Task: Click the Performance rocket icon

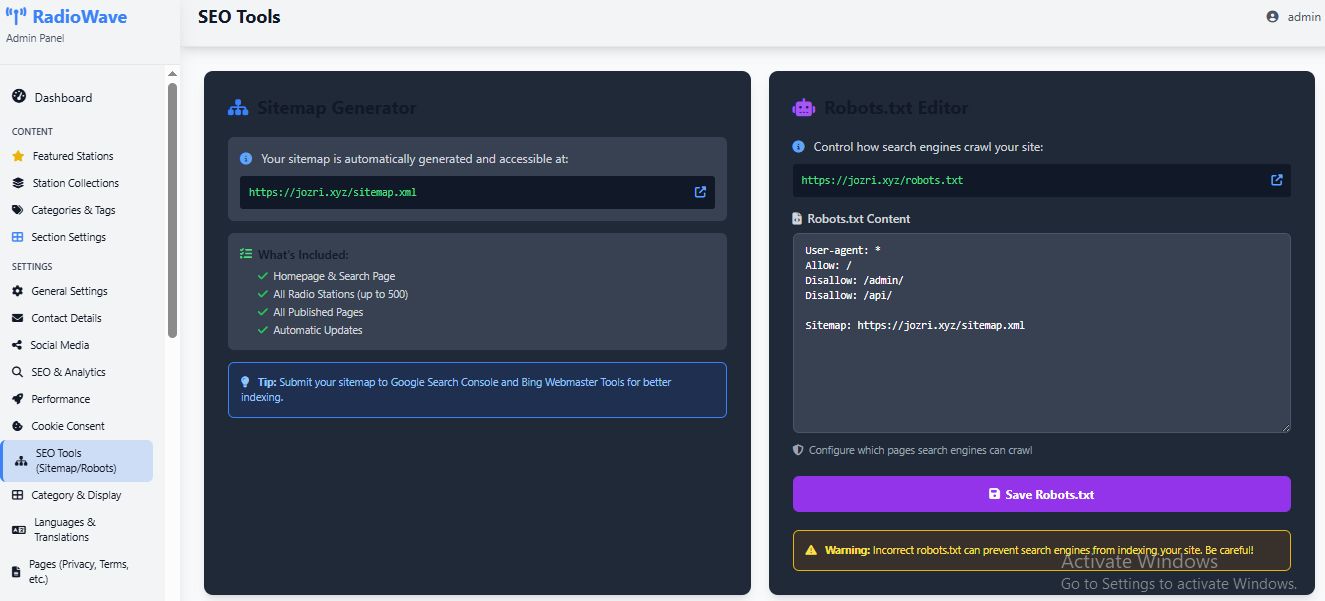Action: [17, 399]
